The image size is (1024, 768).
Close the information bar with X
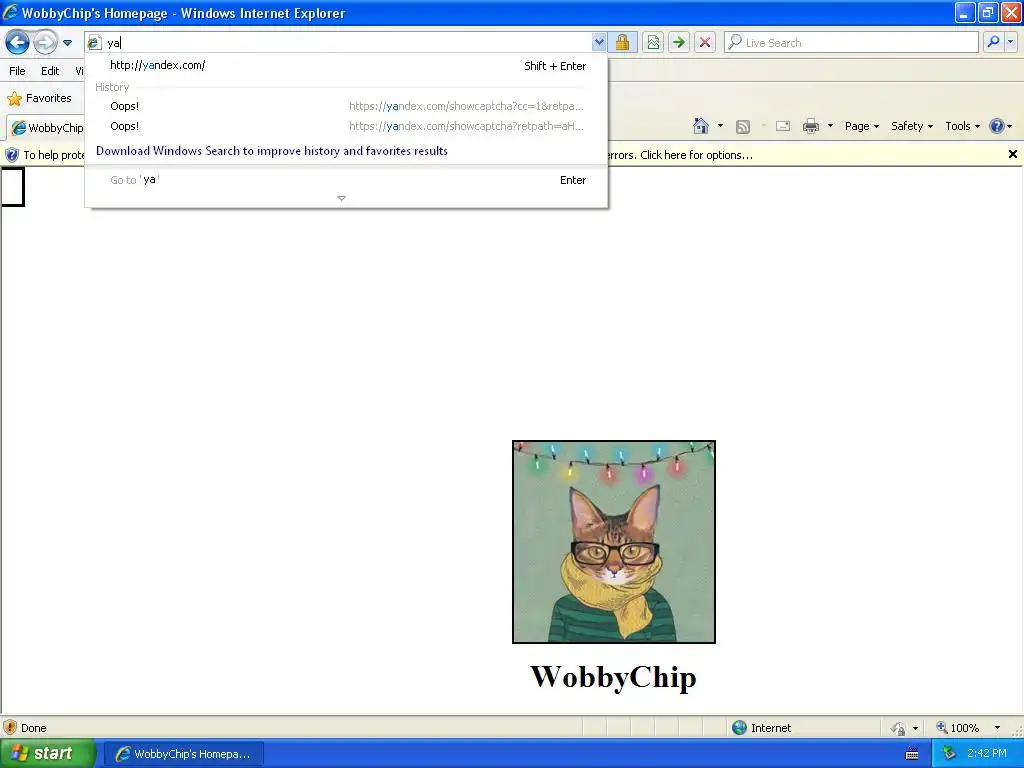coord(1012,154)
